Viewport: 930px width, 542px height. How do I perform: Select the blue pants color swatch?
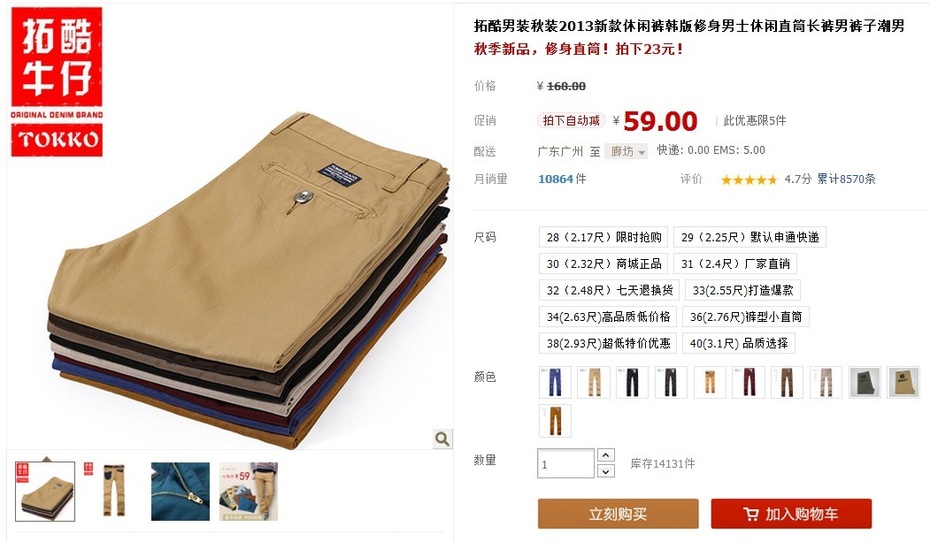coord(555,382)
